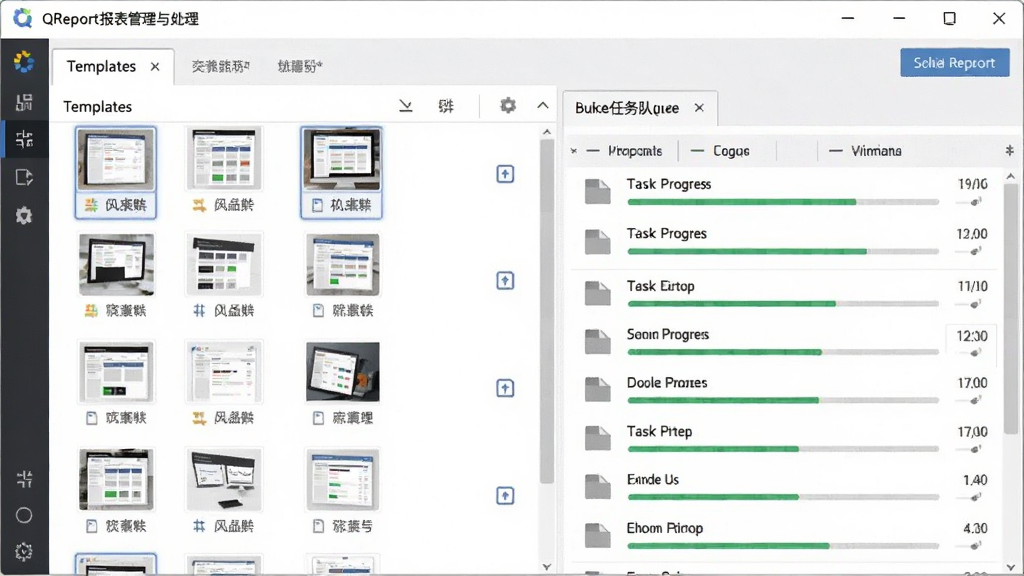This screenshot has width=1024, height=576.
Task: Click the file icon next to Soom Progres
Action: tap(598, 342)
